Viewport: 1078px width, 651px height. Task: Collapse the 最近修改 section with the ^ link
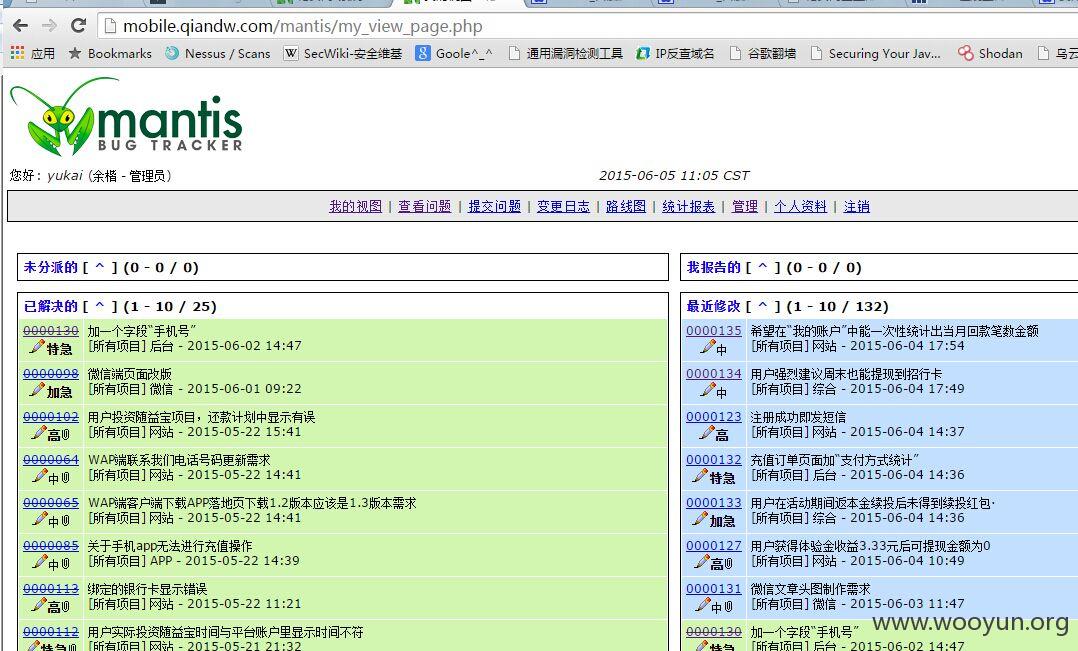(762, 307)
